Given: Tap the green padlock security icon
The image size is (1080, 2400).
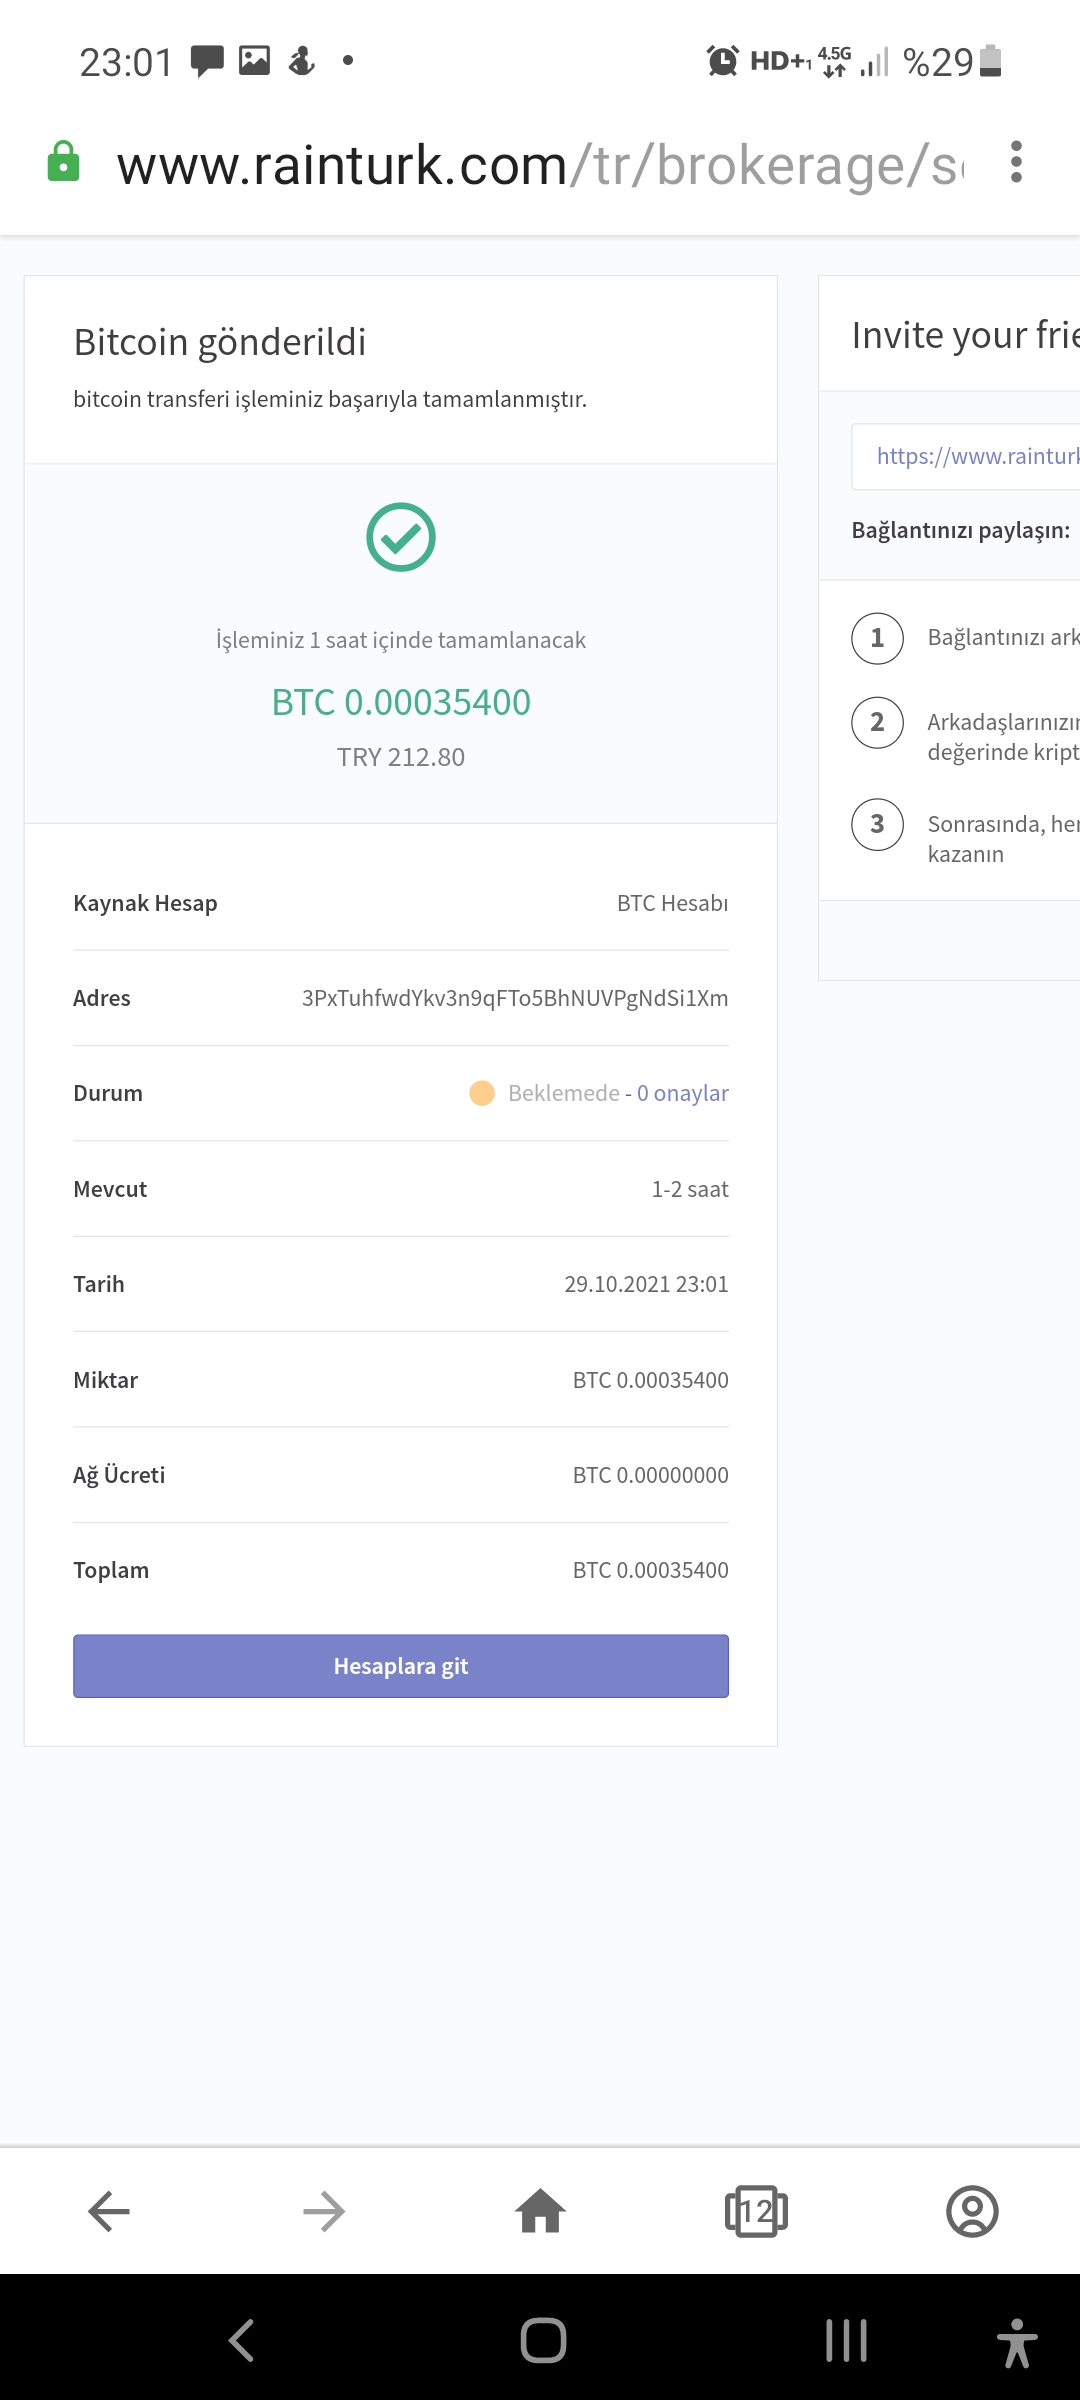Looking at the screenshot, I should click(x=63, y=162).
